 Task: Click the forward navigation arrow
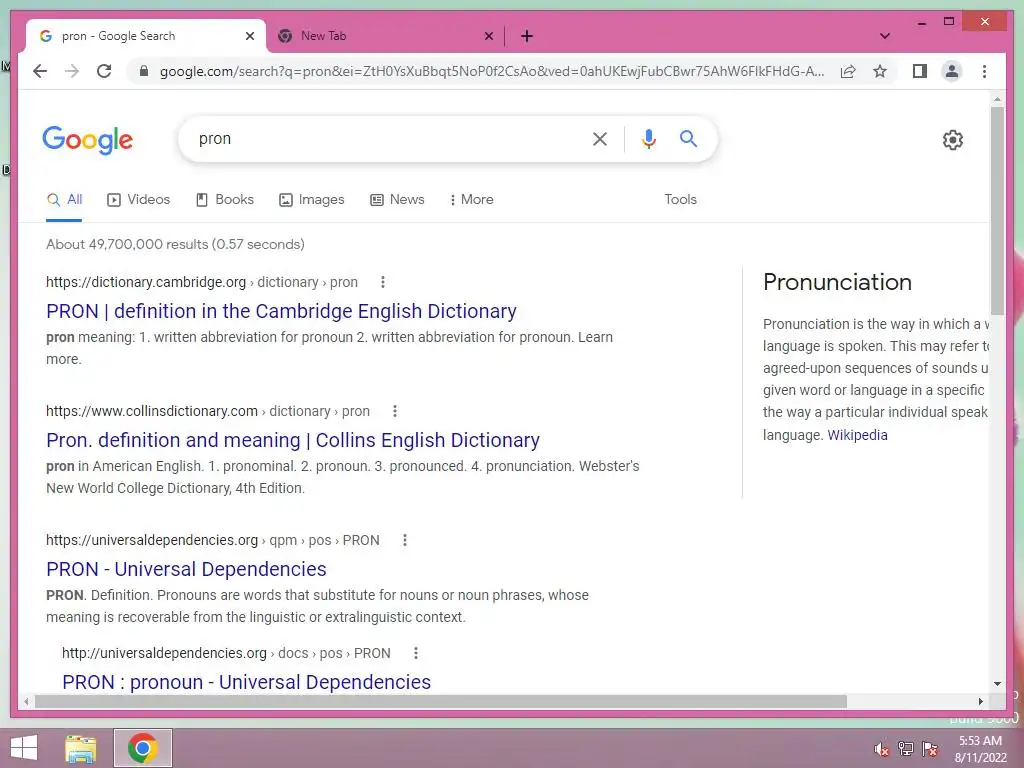tap(72, 71)
